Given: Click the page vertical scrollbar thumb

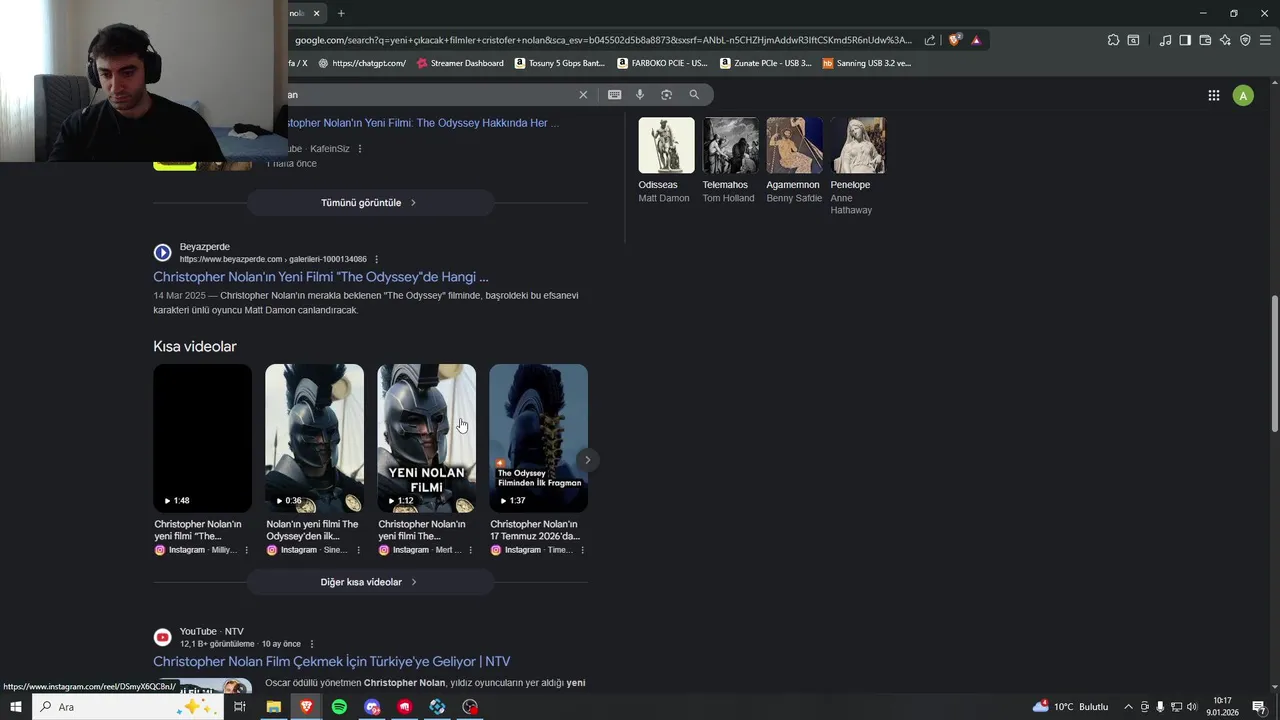Looking at the screenshot, I should coord(1274,364).
